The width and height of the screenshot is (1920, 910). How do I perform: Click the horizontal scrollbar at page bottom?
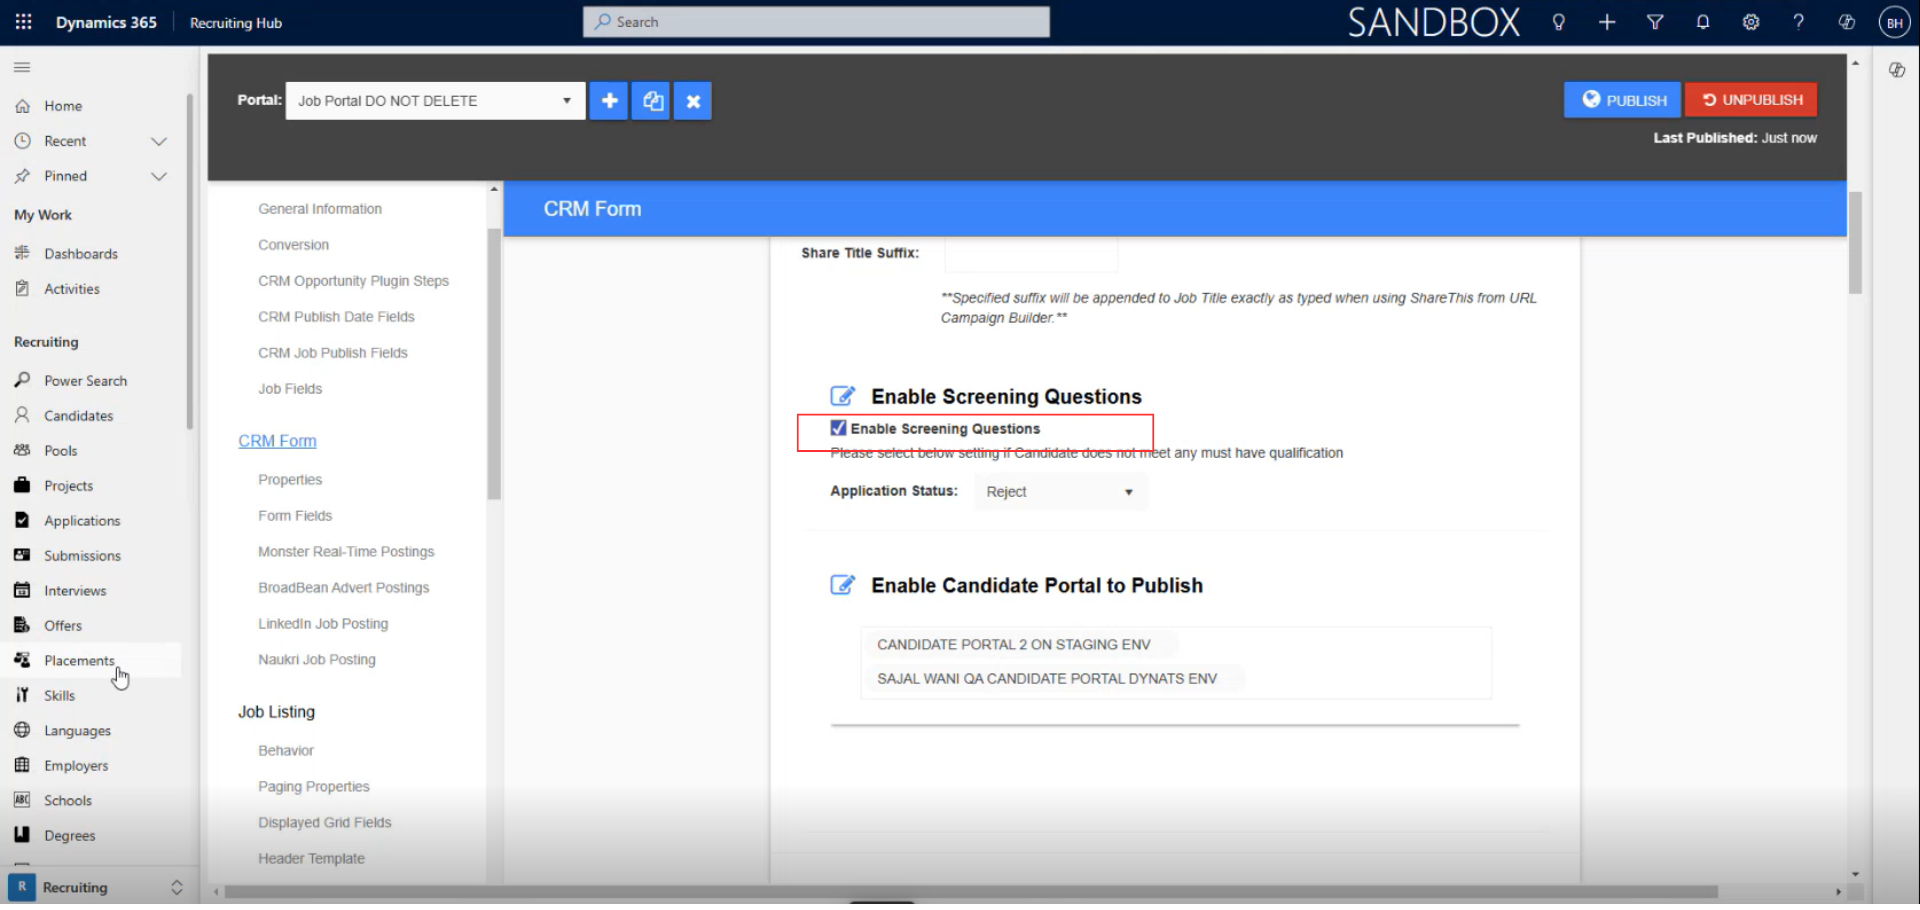970,892
